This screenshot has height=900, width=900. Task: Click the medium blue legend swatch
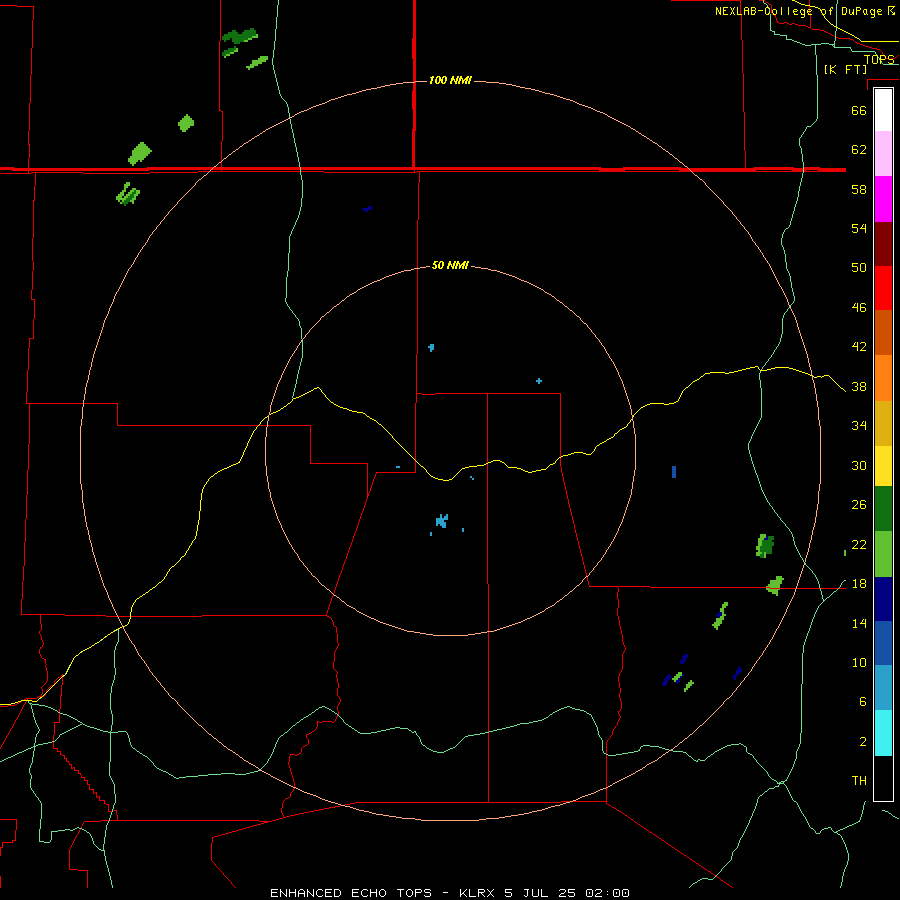883,643
